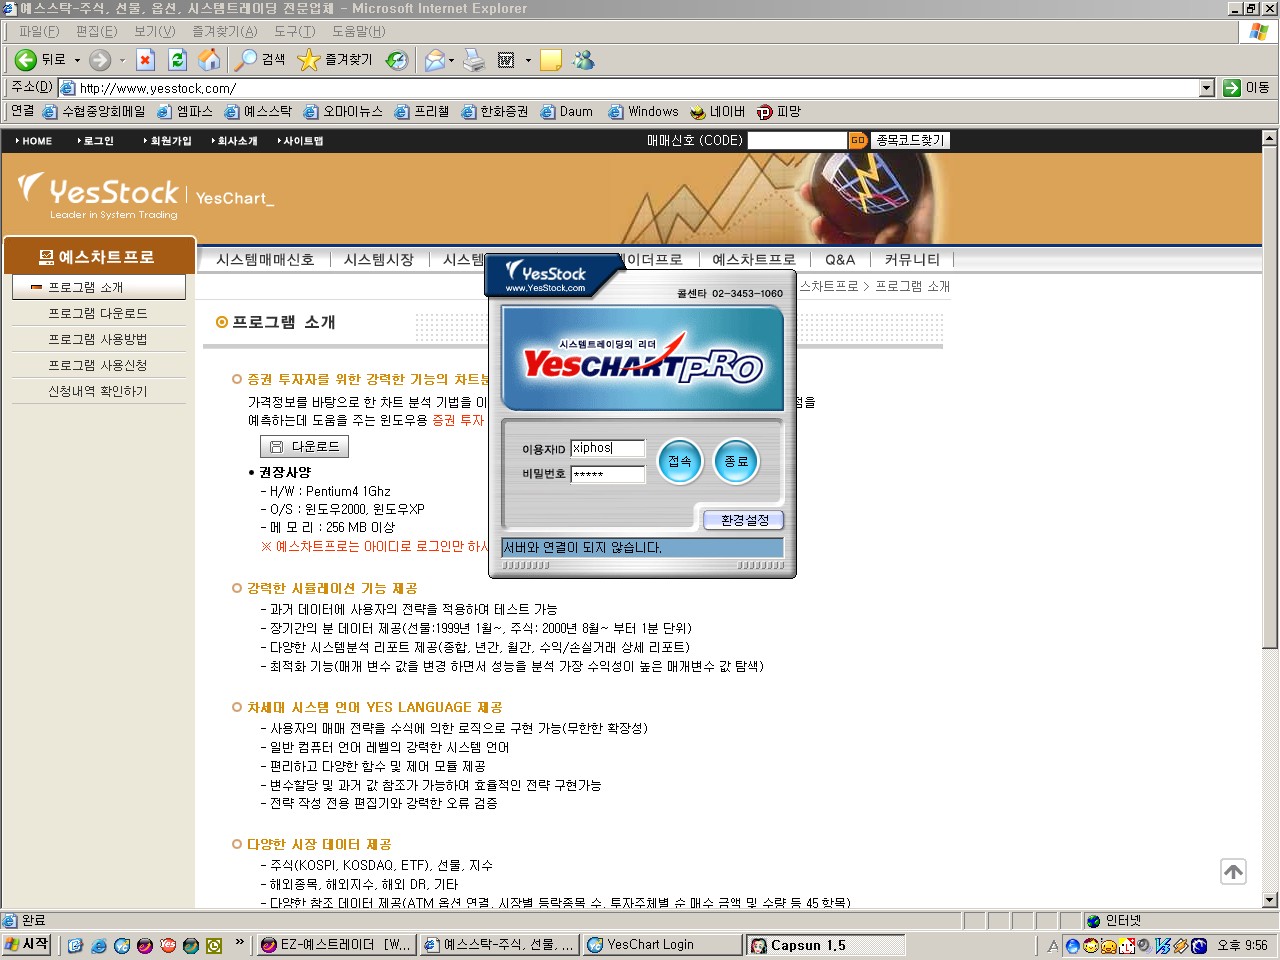Viewport: 1280px width, 960px height.
Task: Open the 도구(T) menu
Action: coord(294,31)
